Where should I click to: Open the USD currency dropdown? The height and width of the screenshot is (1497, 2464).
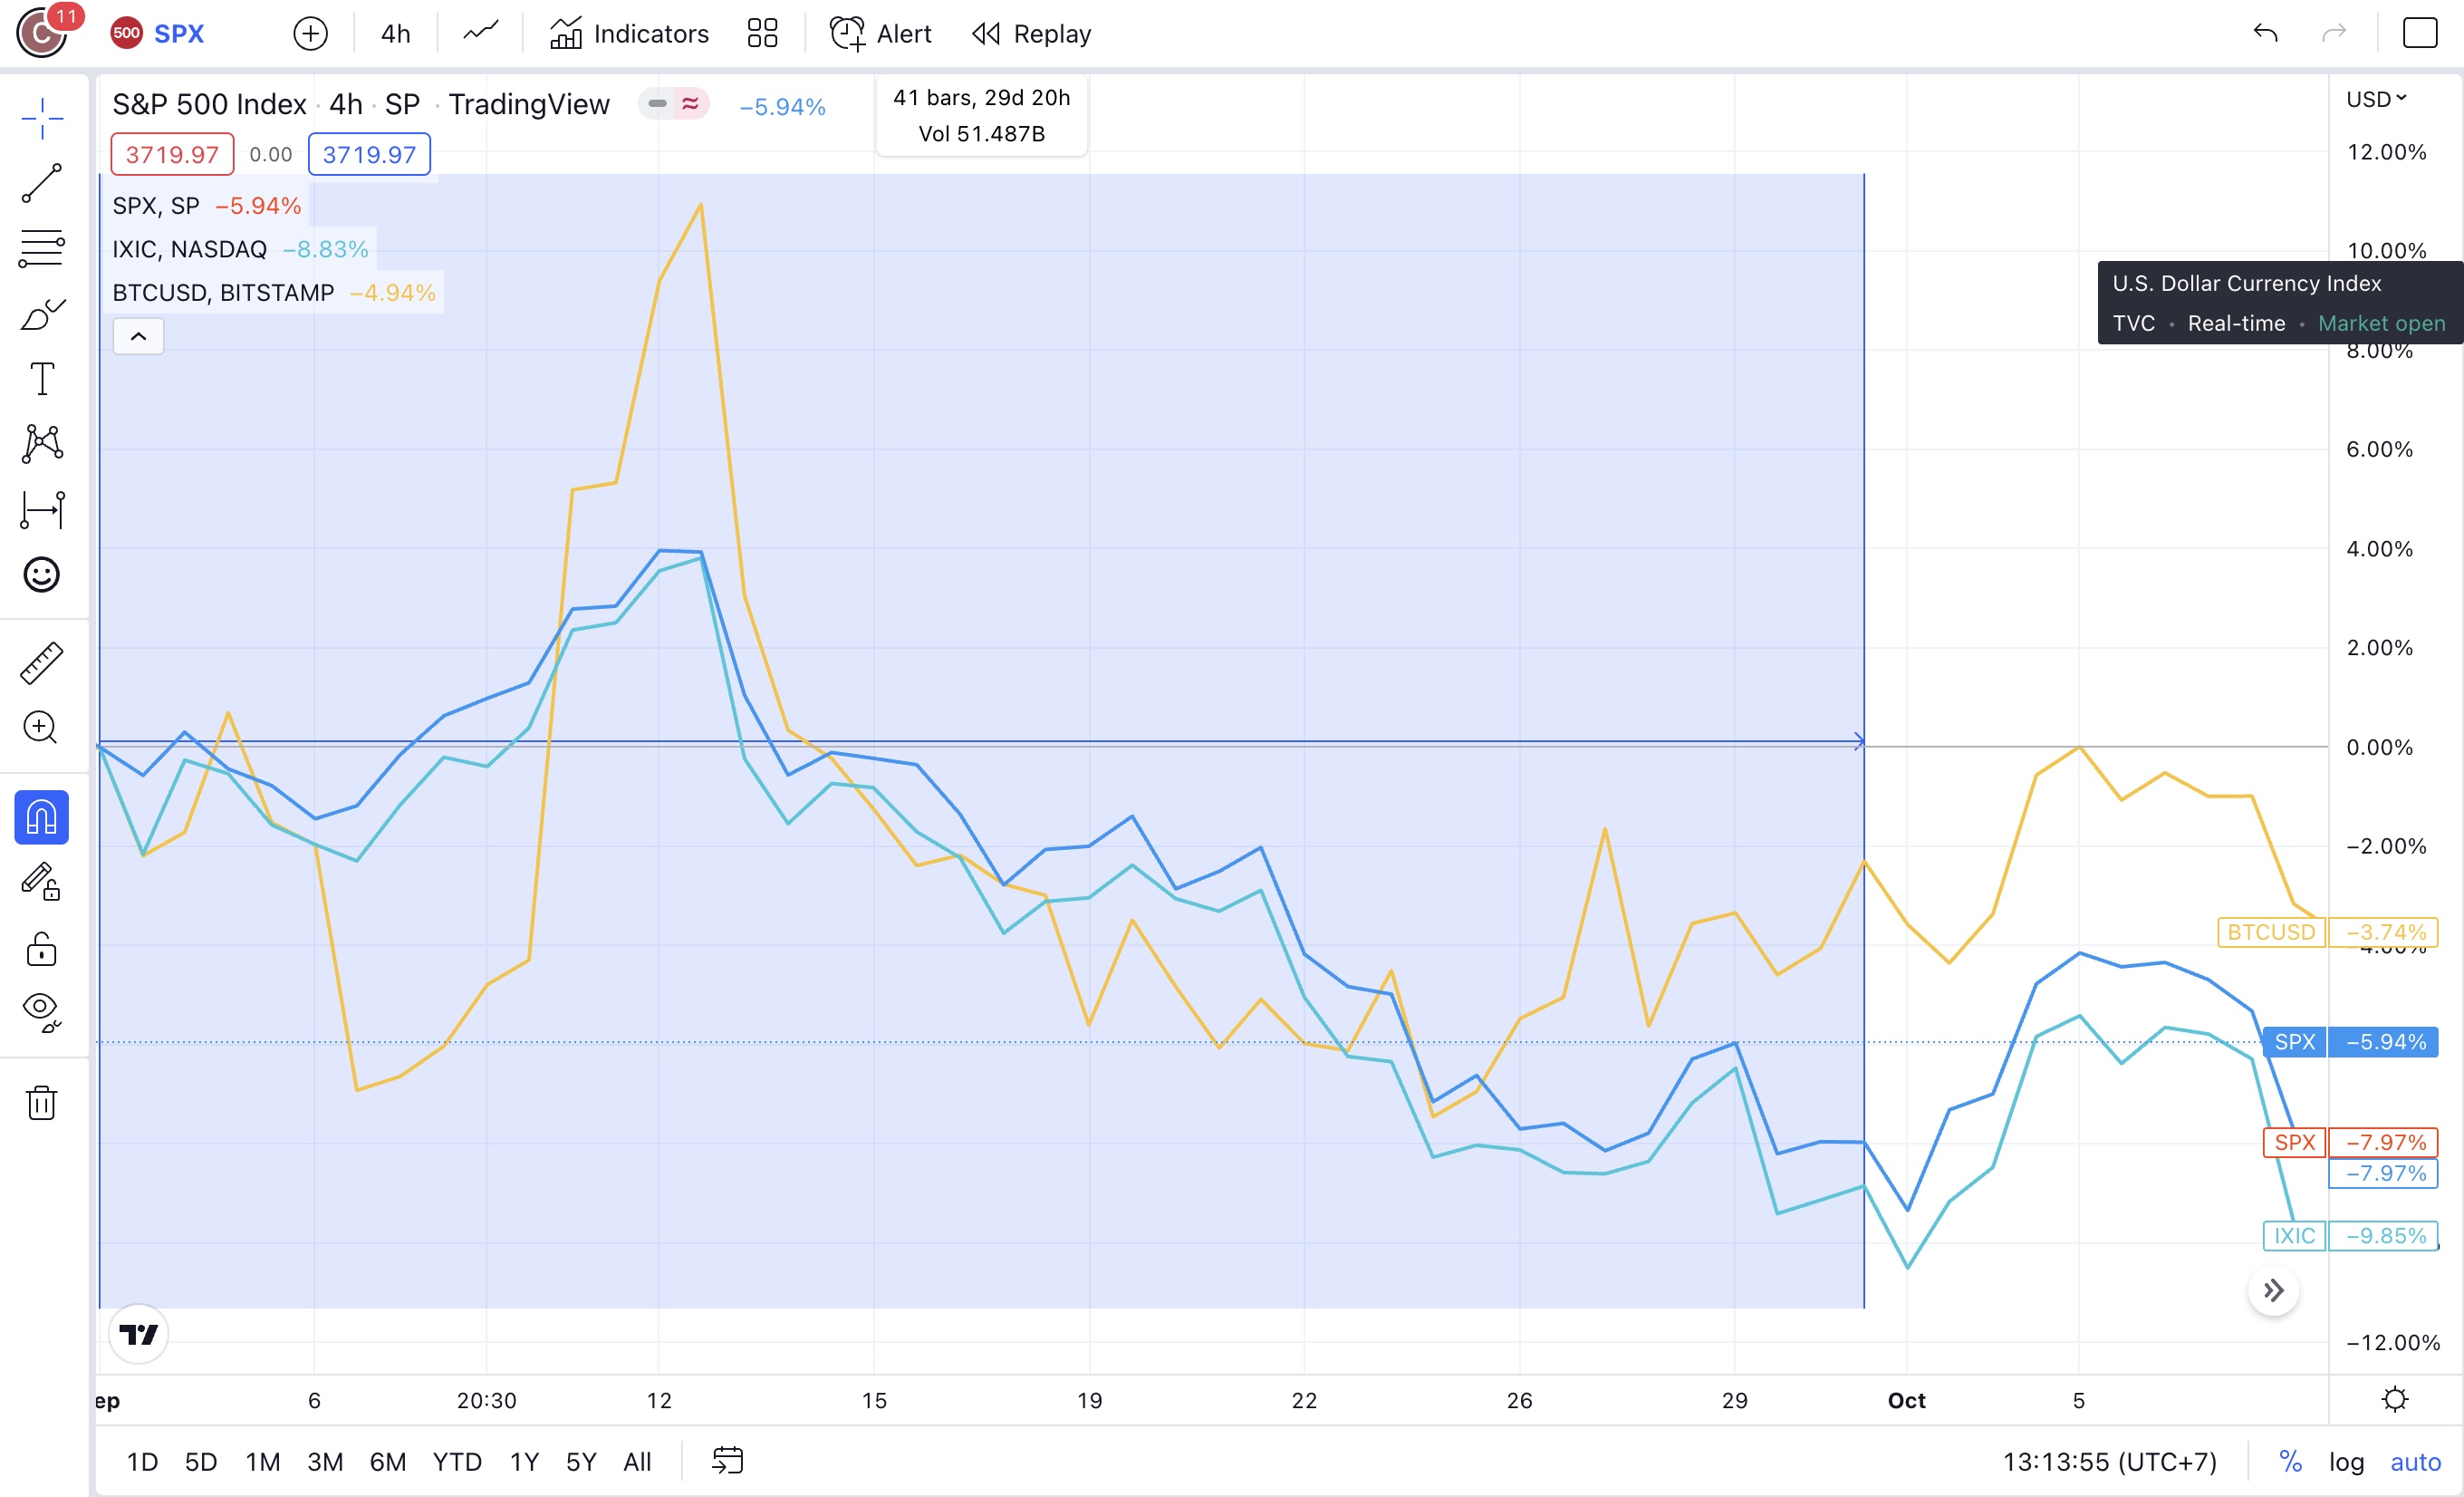pyautogui.click(x=2377, y=99)
